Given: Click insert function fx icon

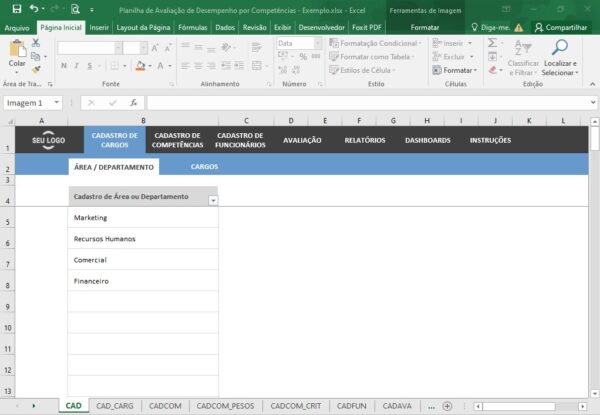Looking at the screenshot, I should 134,103.
